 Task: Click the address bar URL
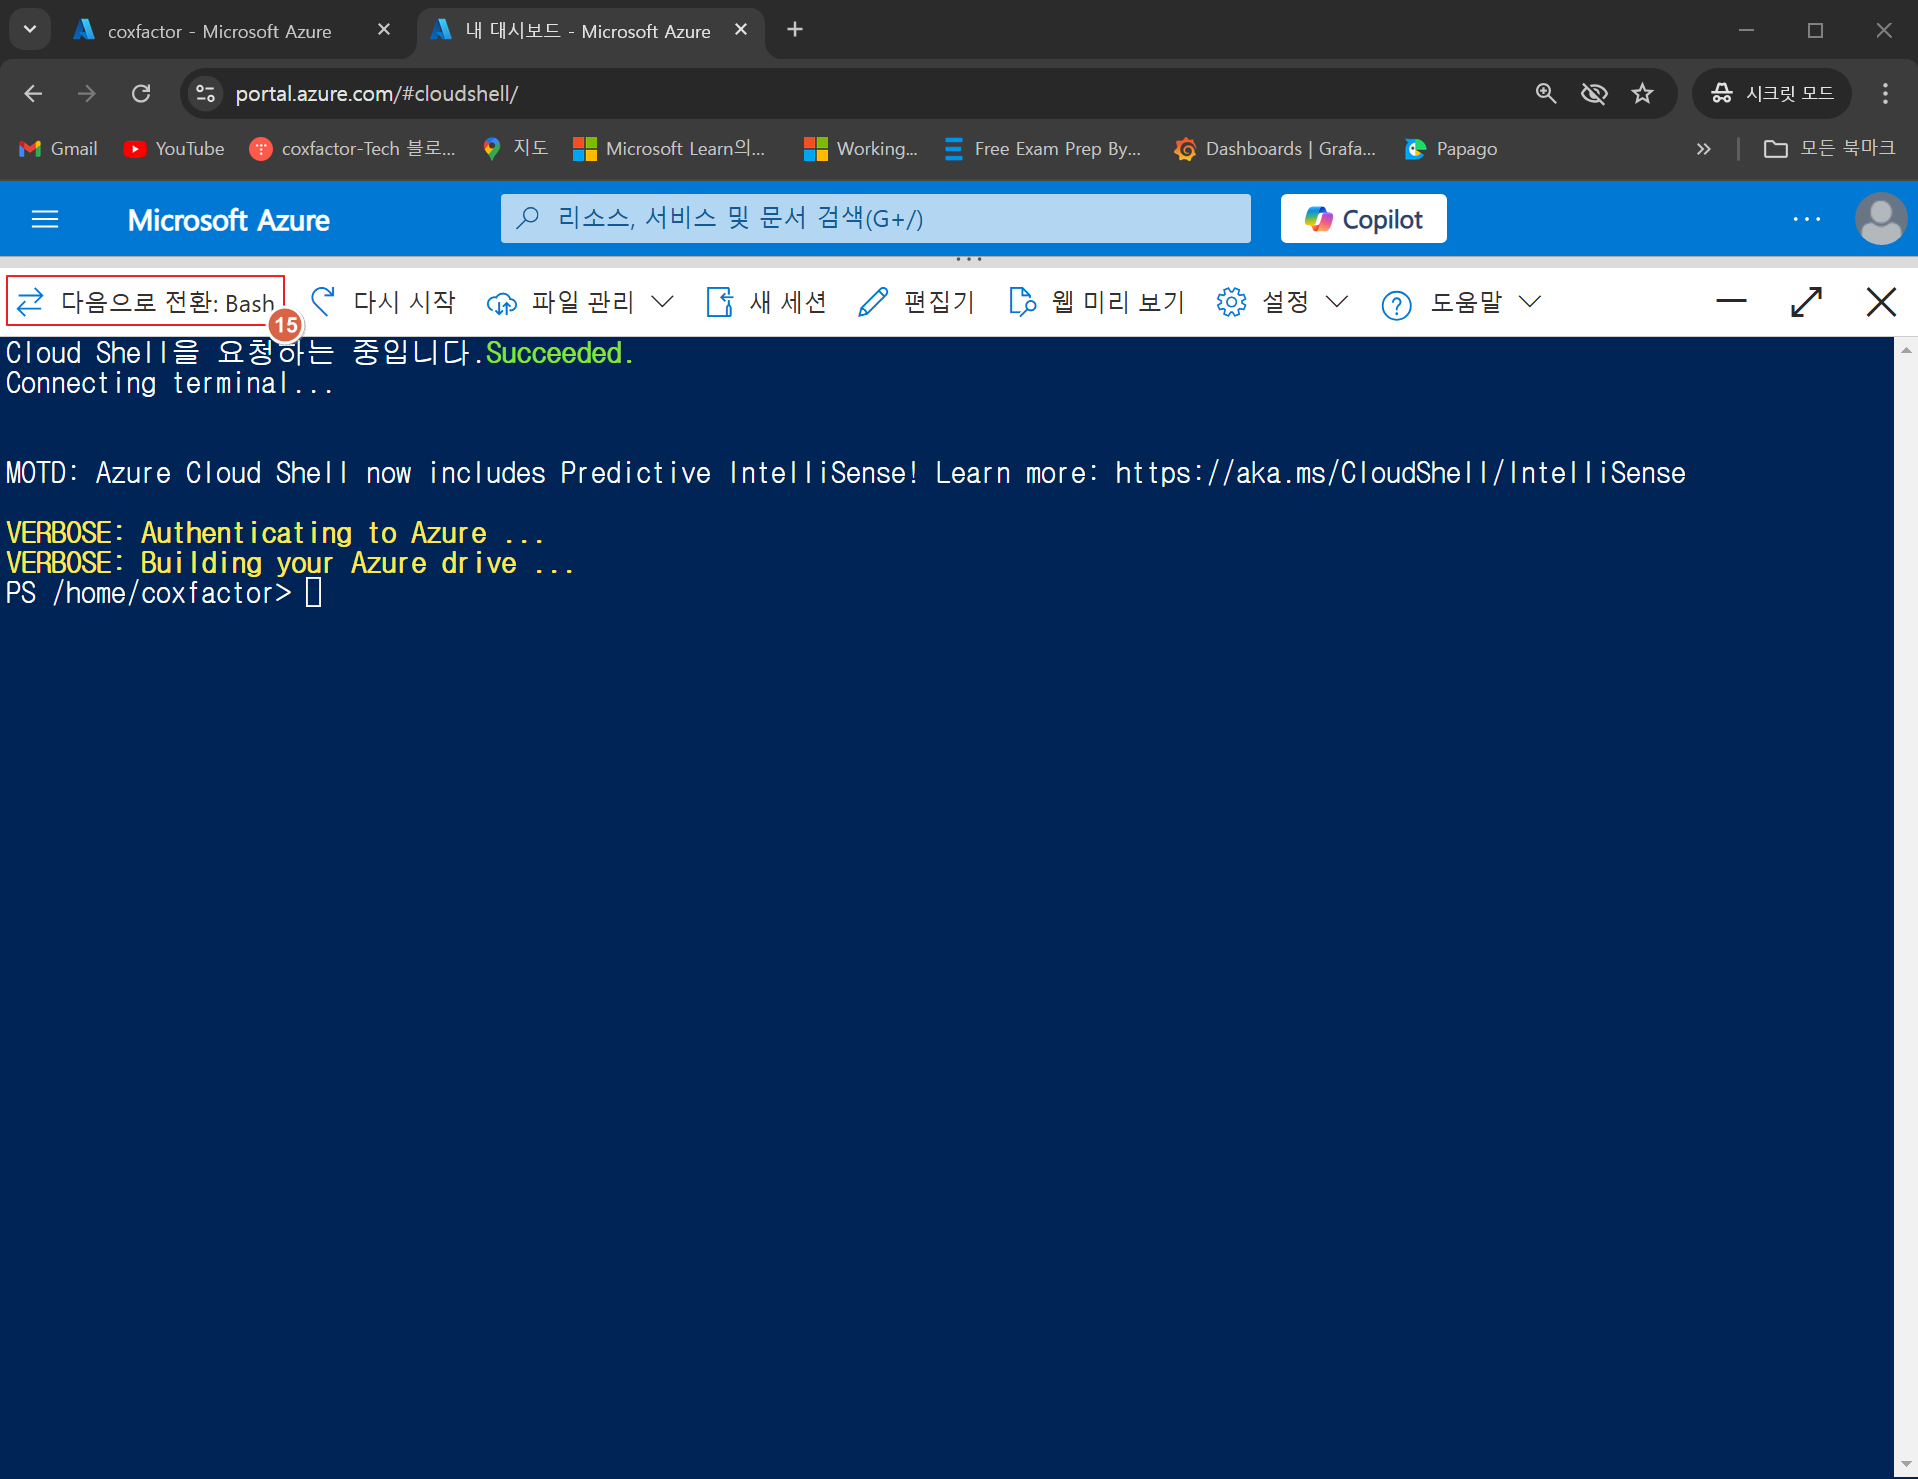point(376,93)
